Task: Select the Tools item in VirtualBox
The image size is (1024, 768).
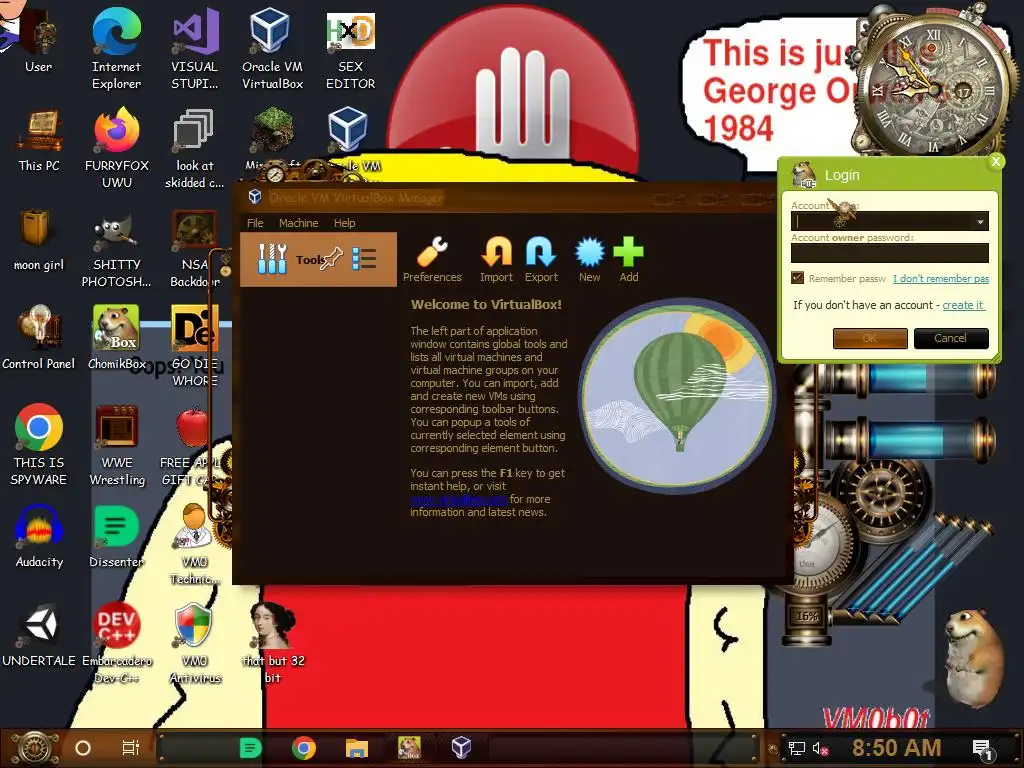Action: (318, 259)
